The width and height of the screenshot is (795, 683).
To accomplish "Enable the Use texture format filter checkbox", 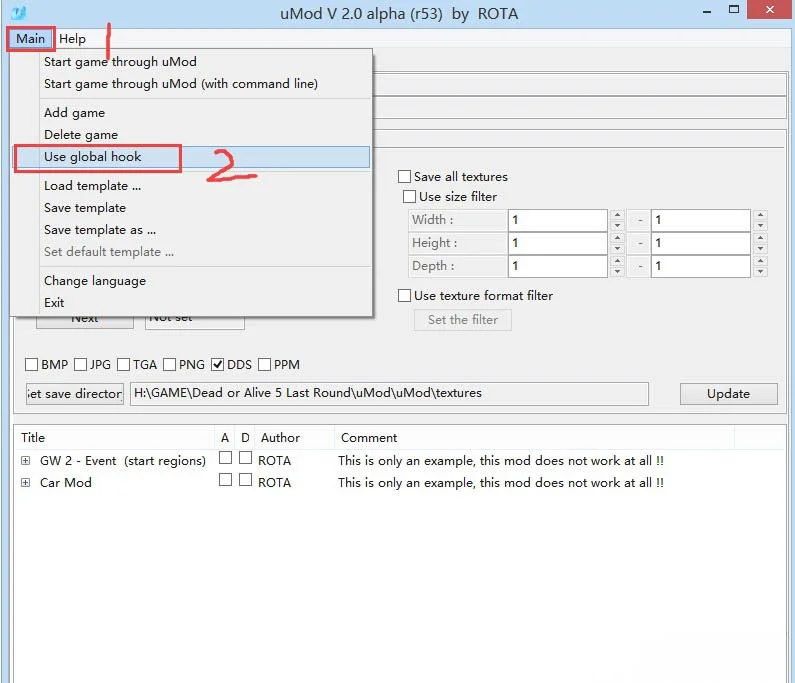I will coord(405,296).
